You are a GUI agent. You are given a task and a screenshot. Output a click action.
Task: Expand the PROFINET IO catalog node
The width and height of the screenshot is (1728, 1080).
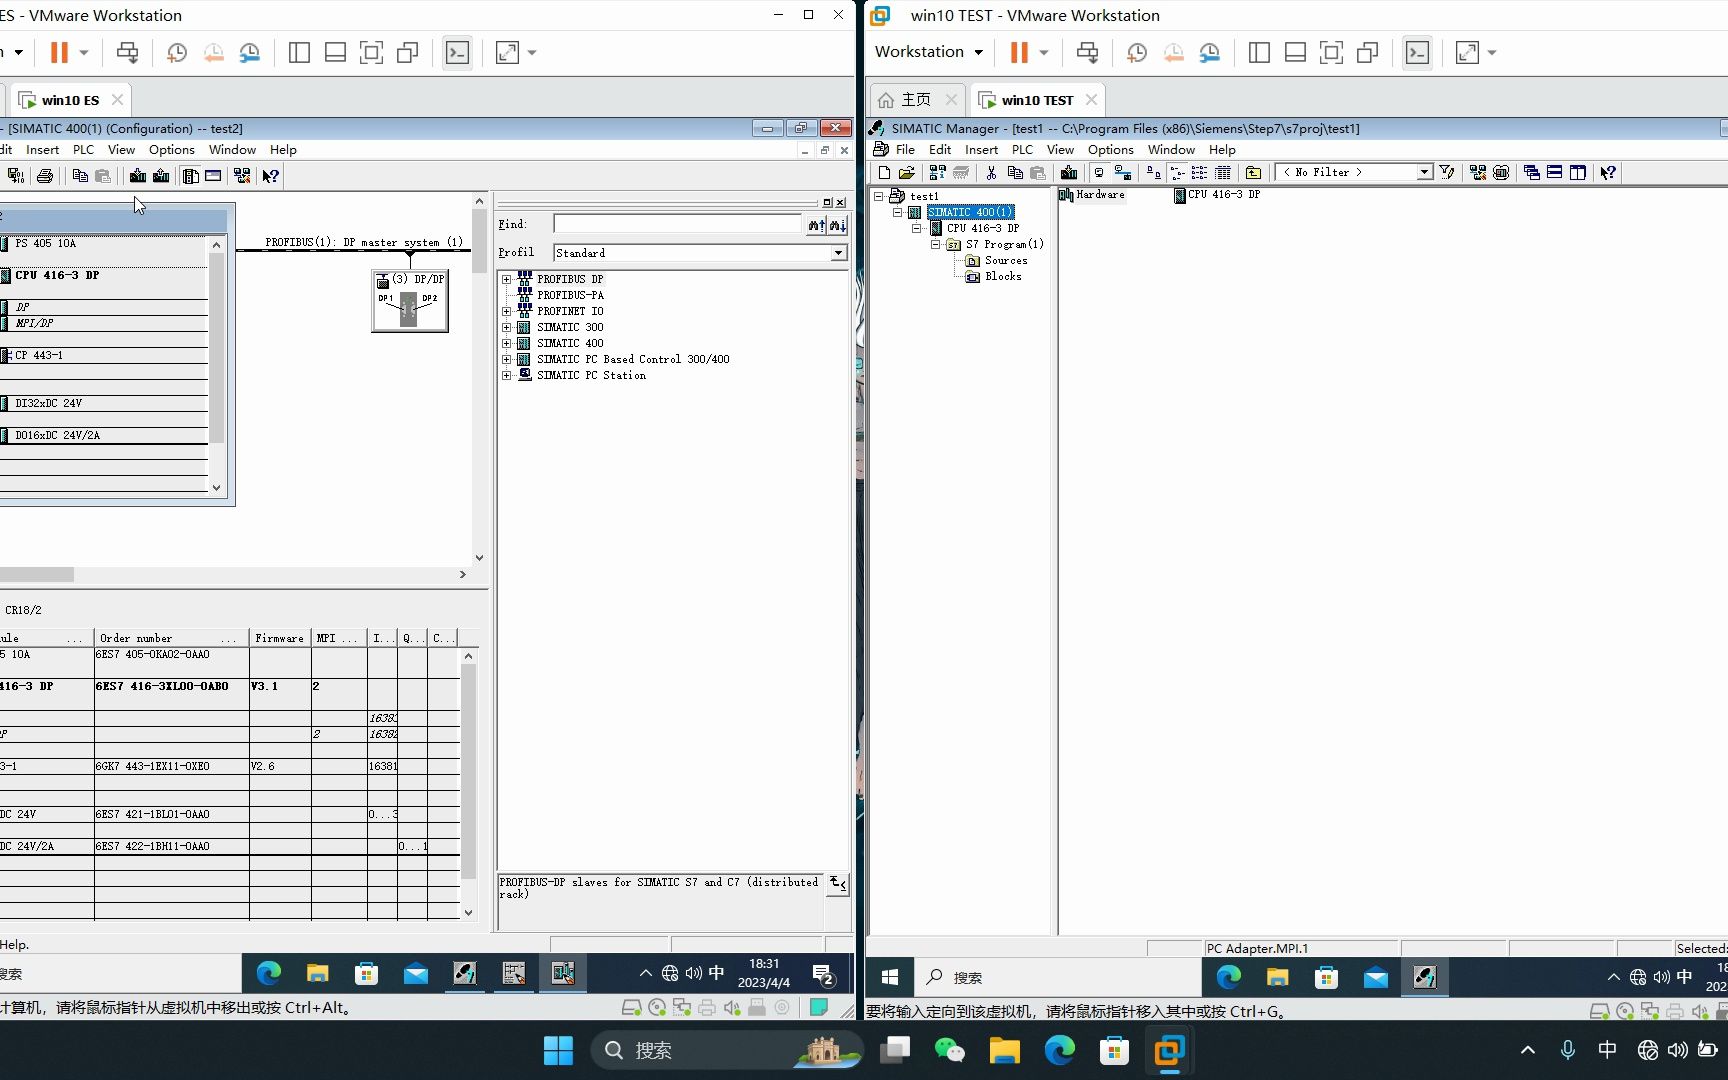point(507,312)
